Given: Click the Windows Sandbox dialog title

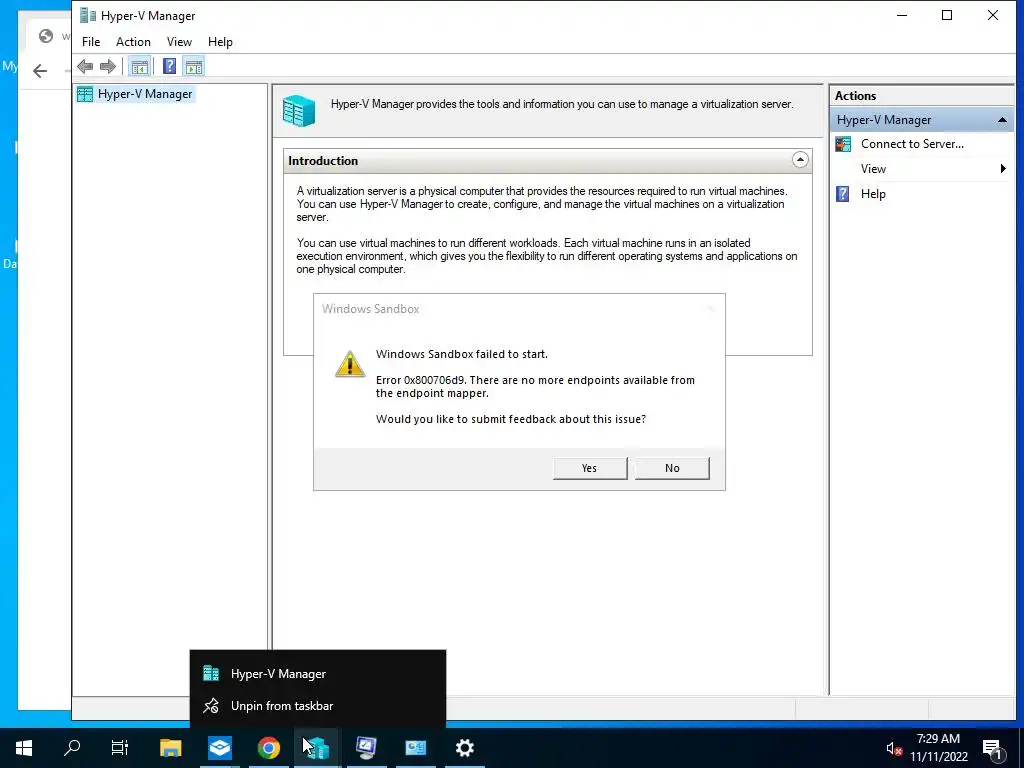Looking at the screenshot, I should (370, 309).
